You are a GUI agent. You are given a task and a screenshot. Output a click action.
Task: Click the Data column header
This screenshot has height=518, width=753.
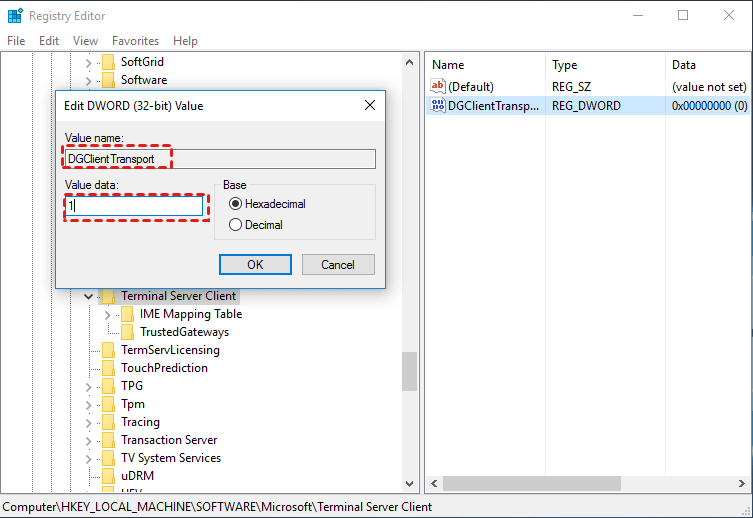tap(708, 65)
